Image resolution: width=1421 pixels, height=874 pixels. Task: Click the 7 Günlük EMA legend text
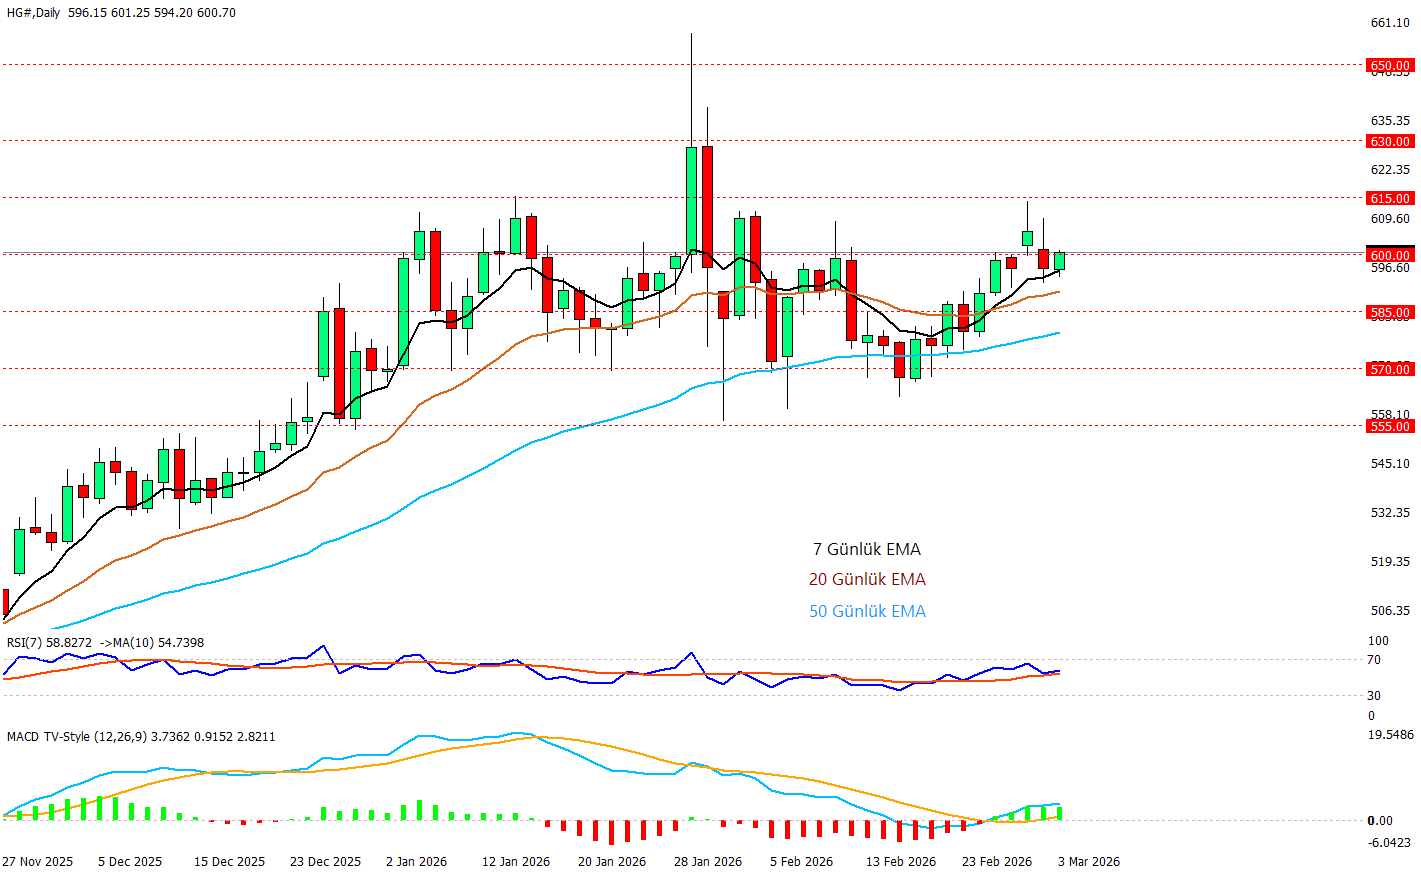866,549
